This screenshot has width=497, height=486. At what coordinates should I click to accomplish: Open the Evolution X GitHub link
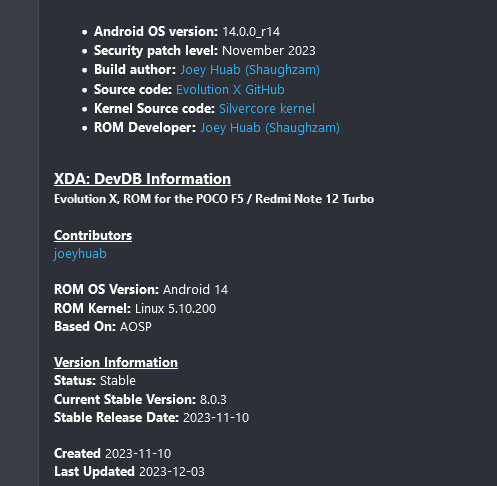click(x=230, y=89)
